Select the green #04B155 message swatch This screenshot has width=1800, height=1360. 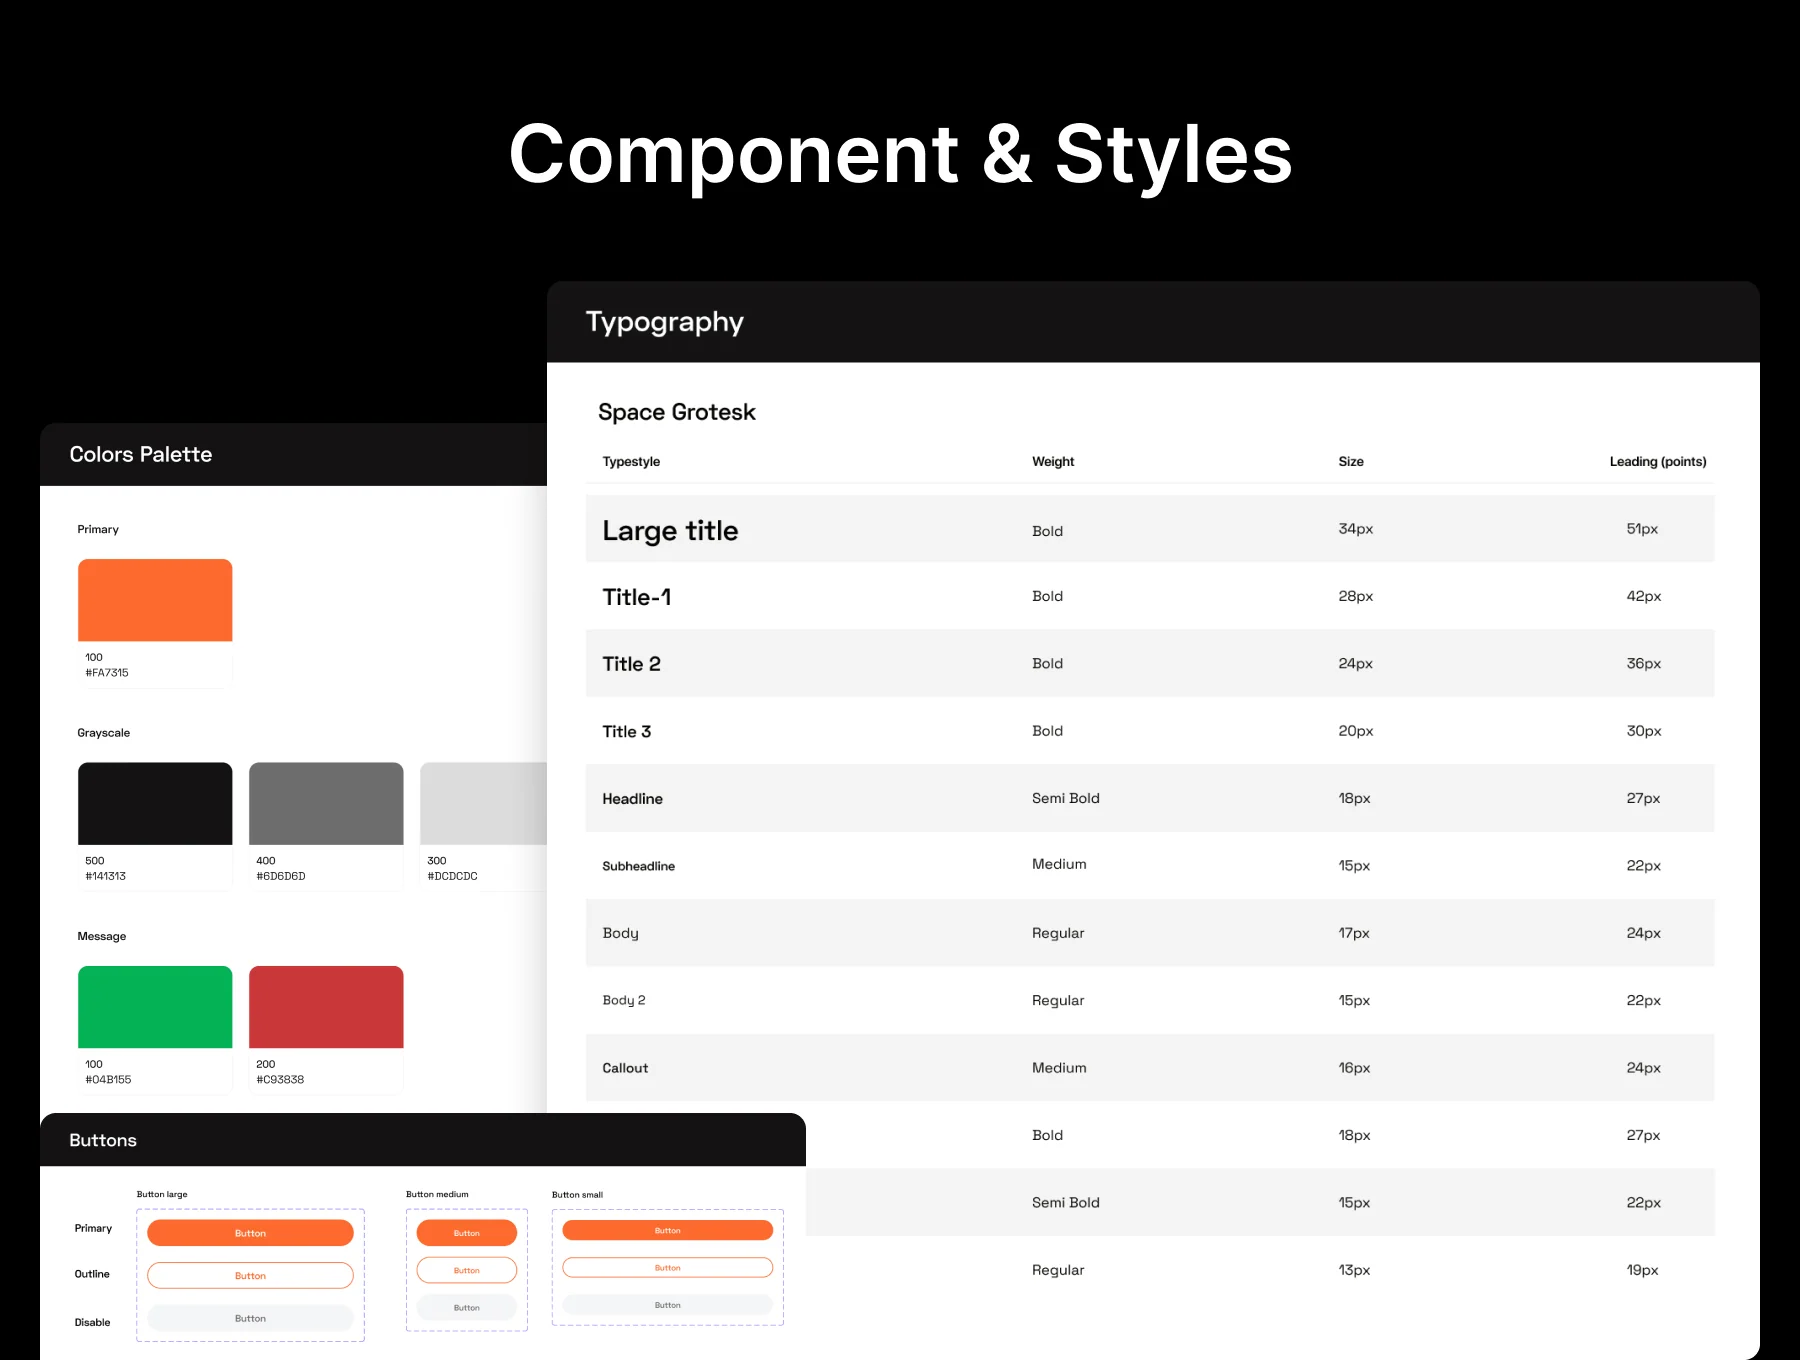pos(155,1007)
